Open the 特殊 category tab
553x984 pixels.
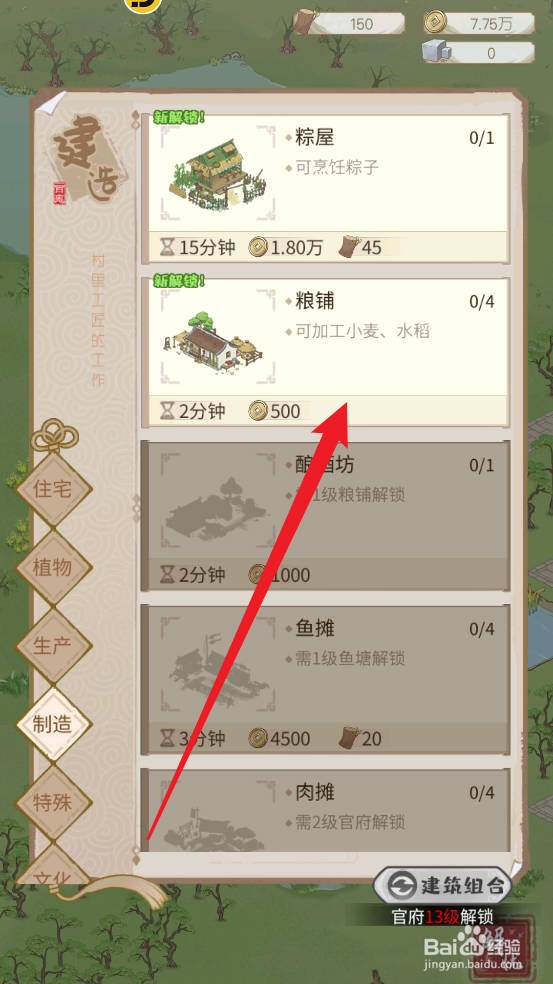[53, 803]
